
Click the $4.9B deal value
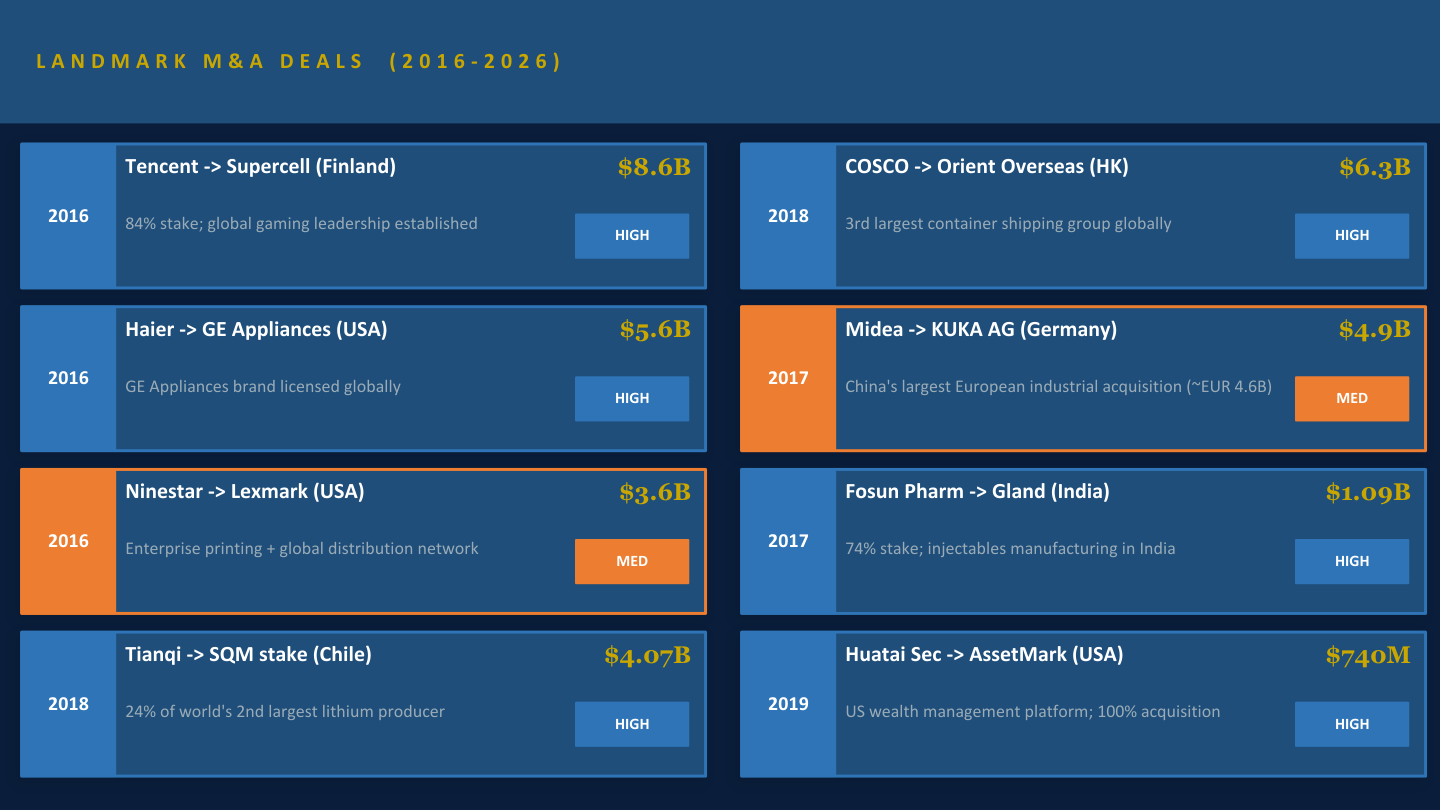pyautogui.click(x=1375, y=330)
